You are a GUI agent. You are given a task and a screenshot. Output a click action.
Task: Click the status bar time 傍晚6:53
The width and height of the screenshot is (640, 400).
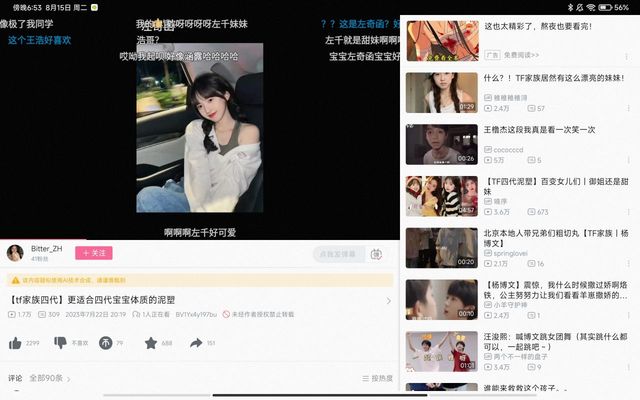tap(27, 7)
